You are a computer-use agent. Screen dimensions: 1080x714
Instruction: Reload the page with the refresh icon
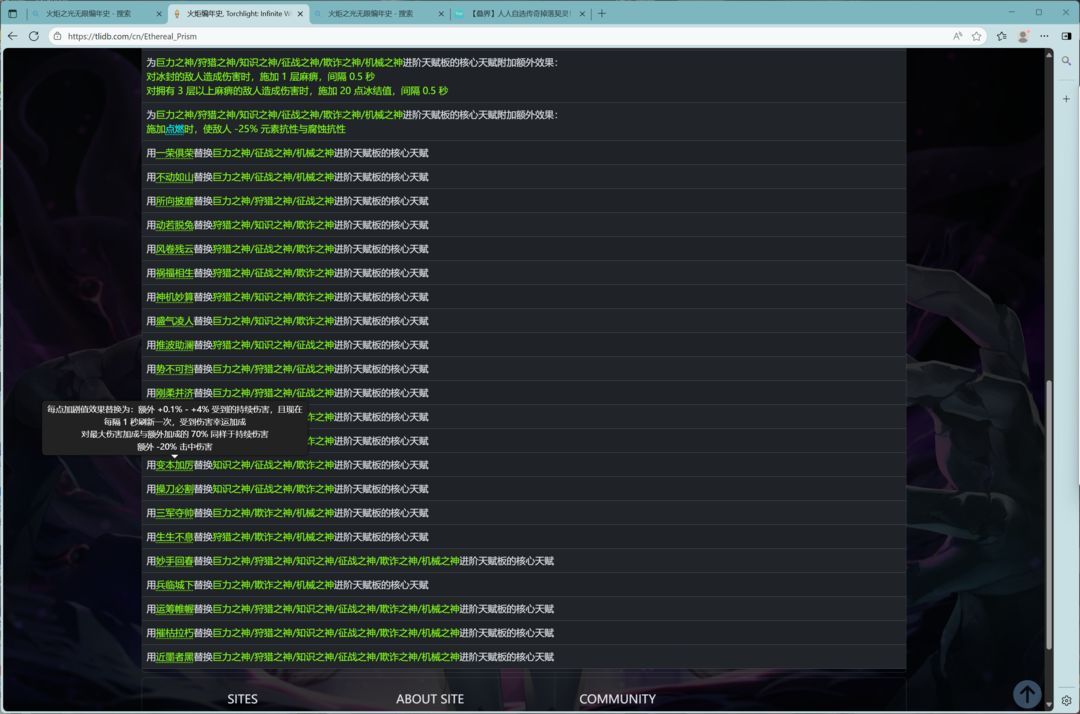pos(34,36)
